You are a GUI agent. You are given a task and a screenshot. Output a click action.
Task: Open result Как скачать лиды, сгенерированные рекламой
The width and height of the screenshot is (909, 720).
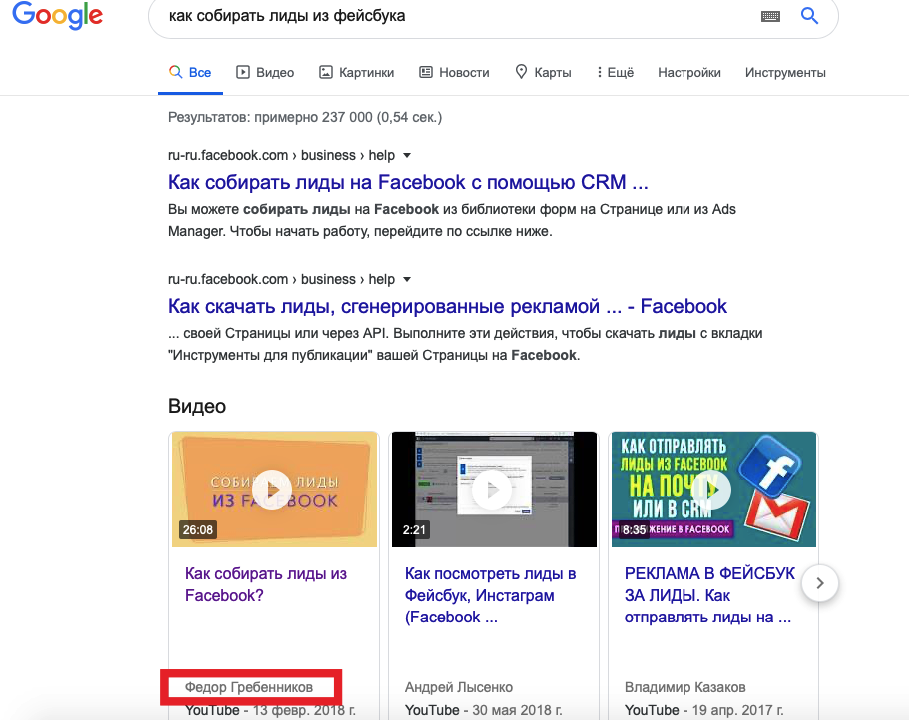(447, 307)
